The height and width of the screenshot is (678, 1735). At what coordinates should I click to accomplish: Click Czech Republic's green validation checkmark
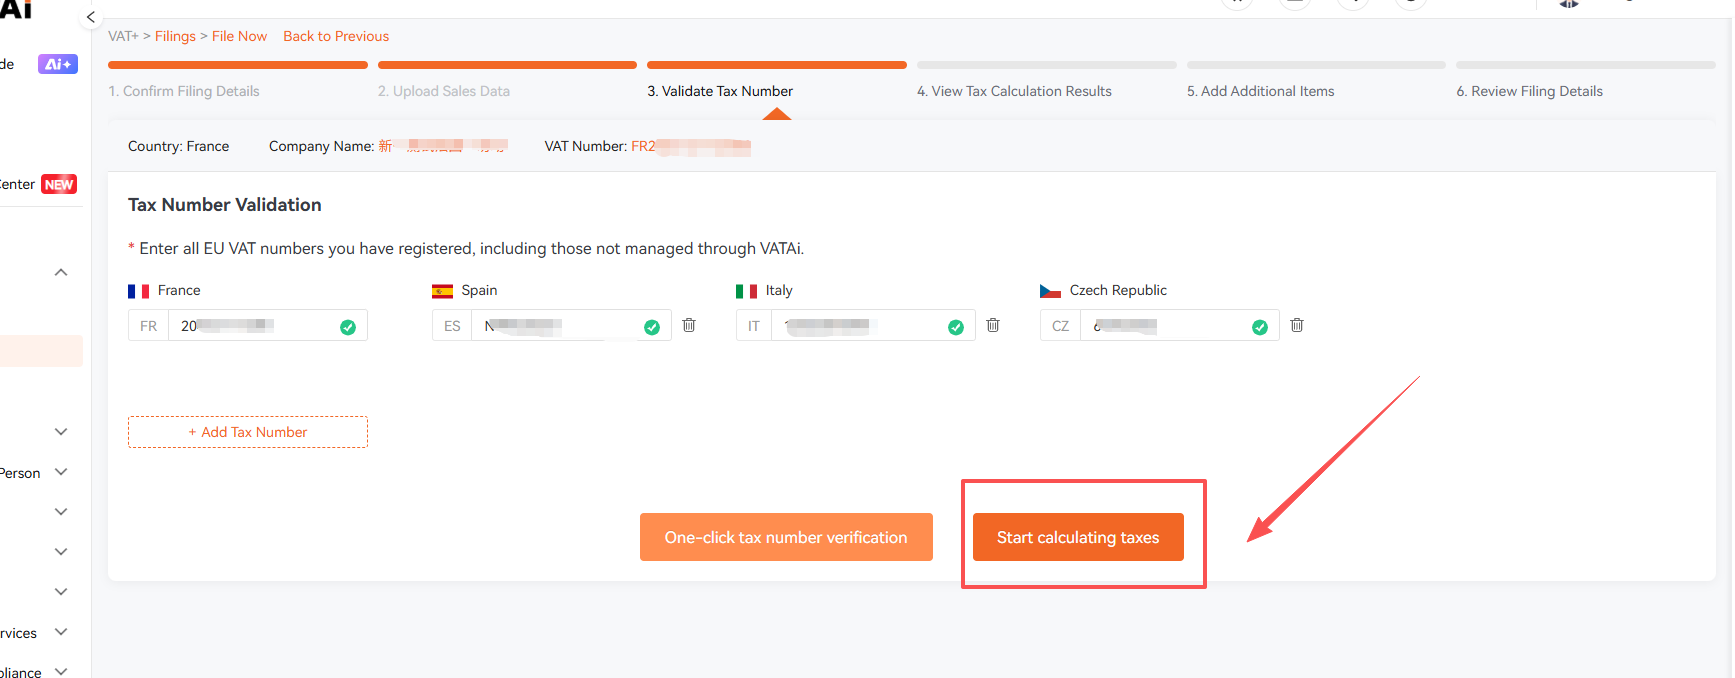pyautogui.click(x=1260, y=327)
